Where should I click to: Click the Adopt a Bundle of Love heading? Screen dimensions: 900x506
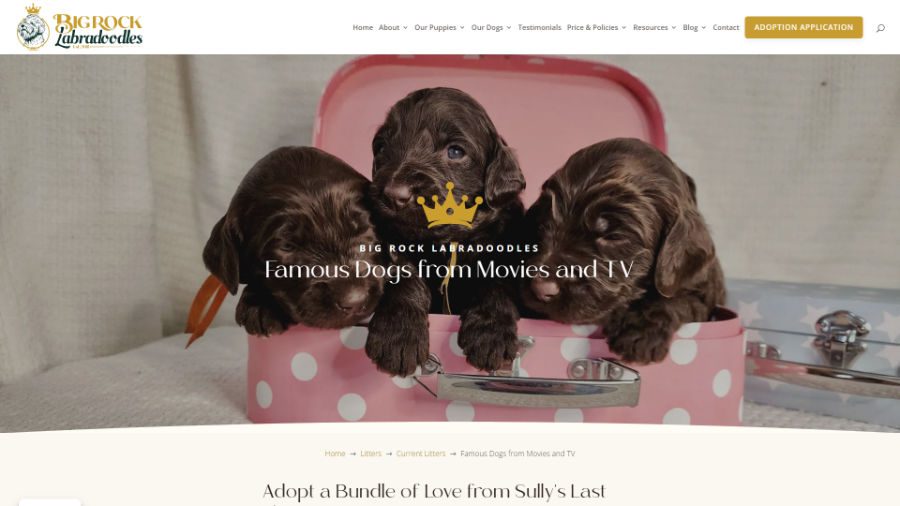point(434,492)
